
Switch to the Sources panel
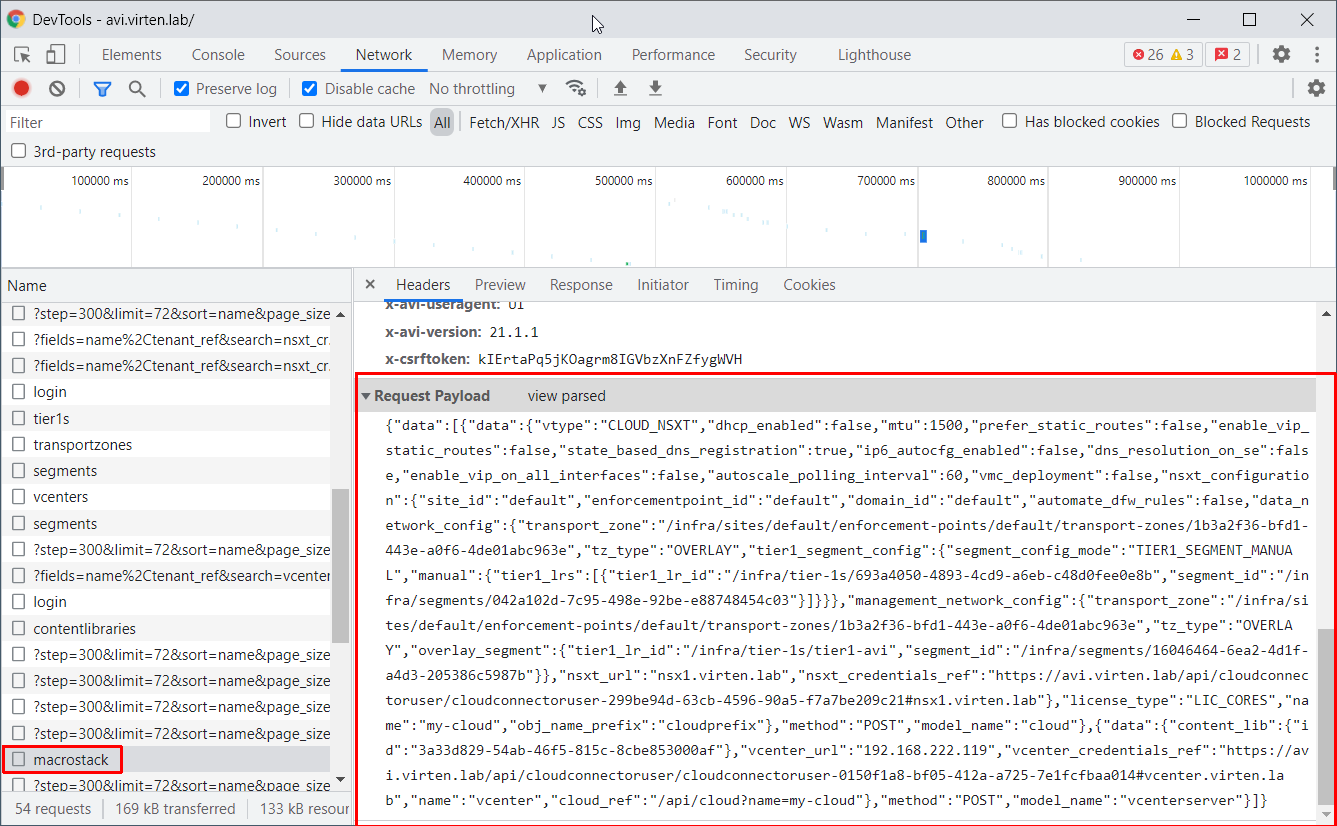click(x=300, y=55)
